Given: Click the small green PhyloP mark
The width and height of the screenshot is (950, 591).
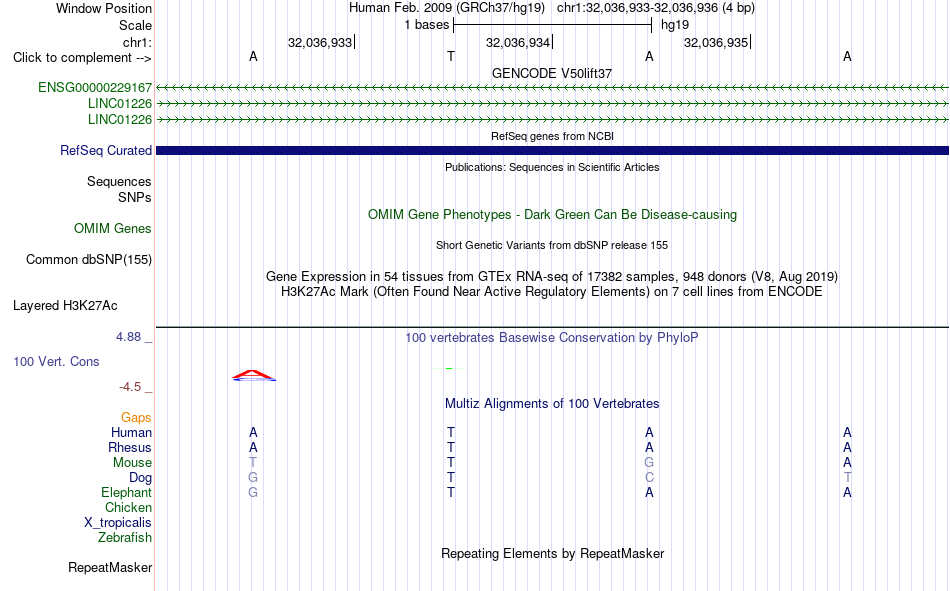Looking at the screenshot, I should [x=449, y=368].
